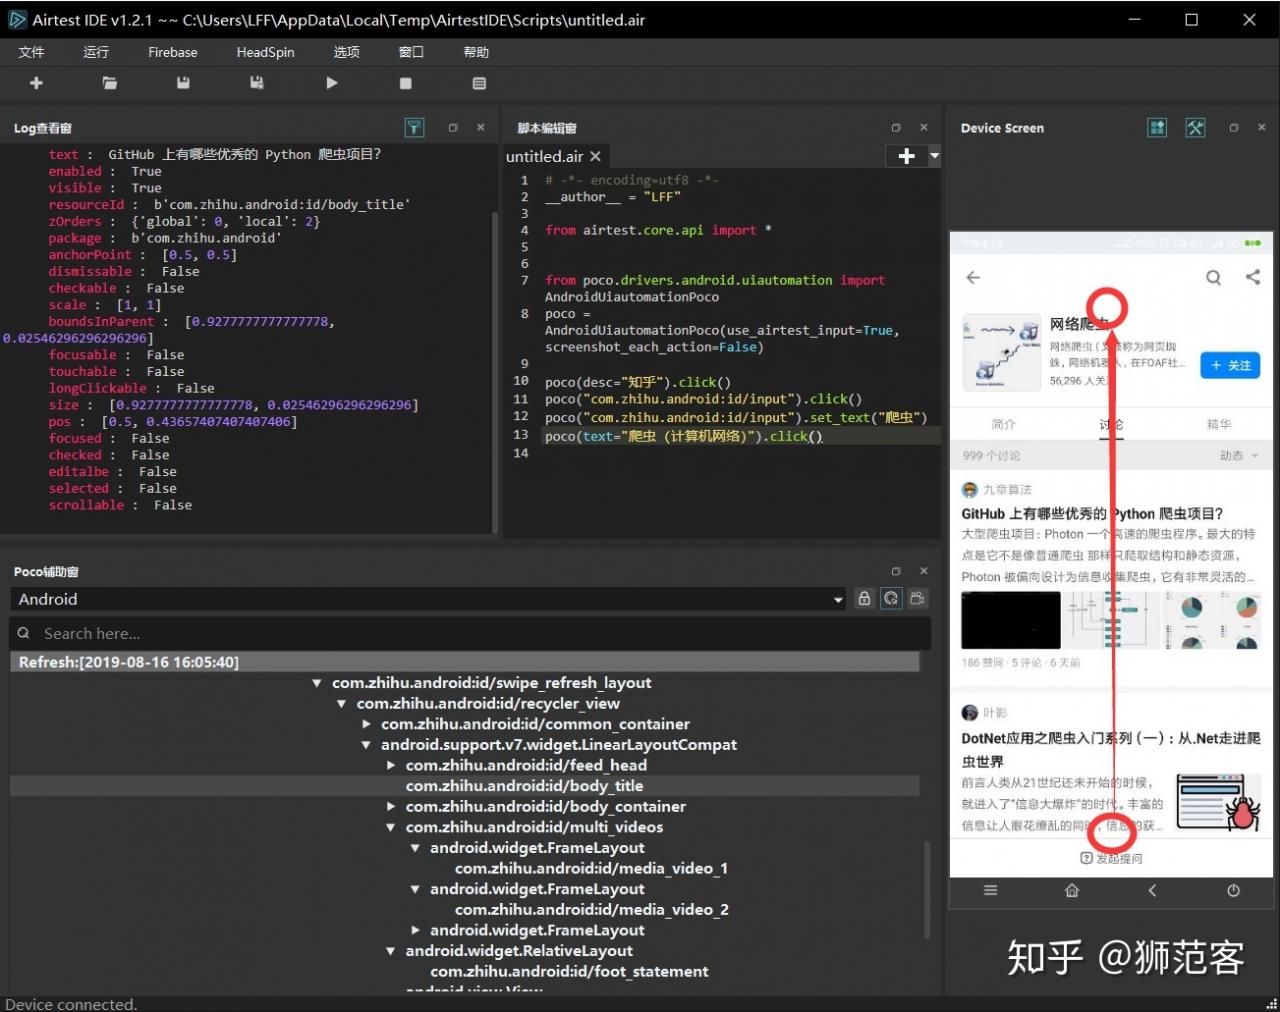Toggle the Poco lock UI tree icon
This screenshot has width=1280, height=1012.
(x=865, y=598)
